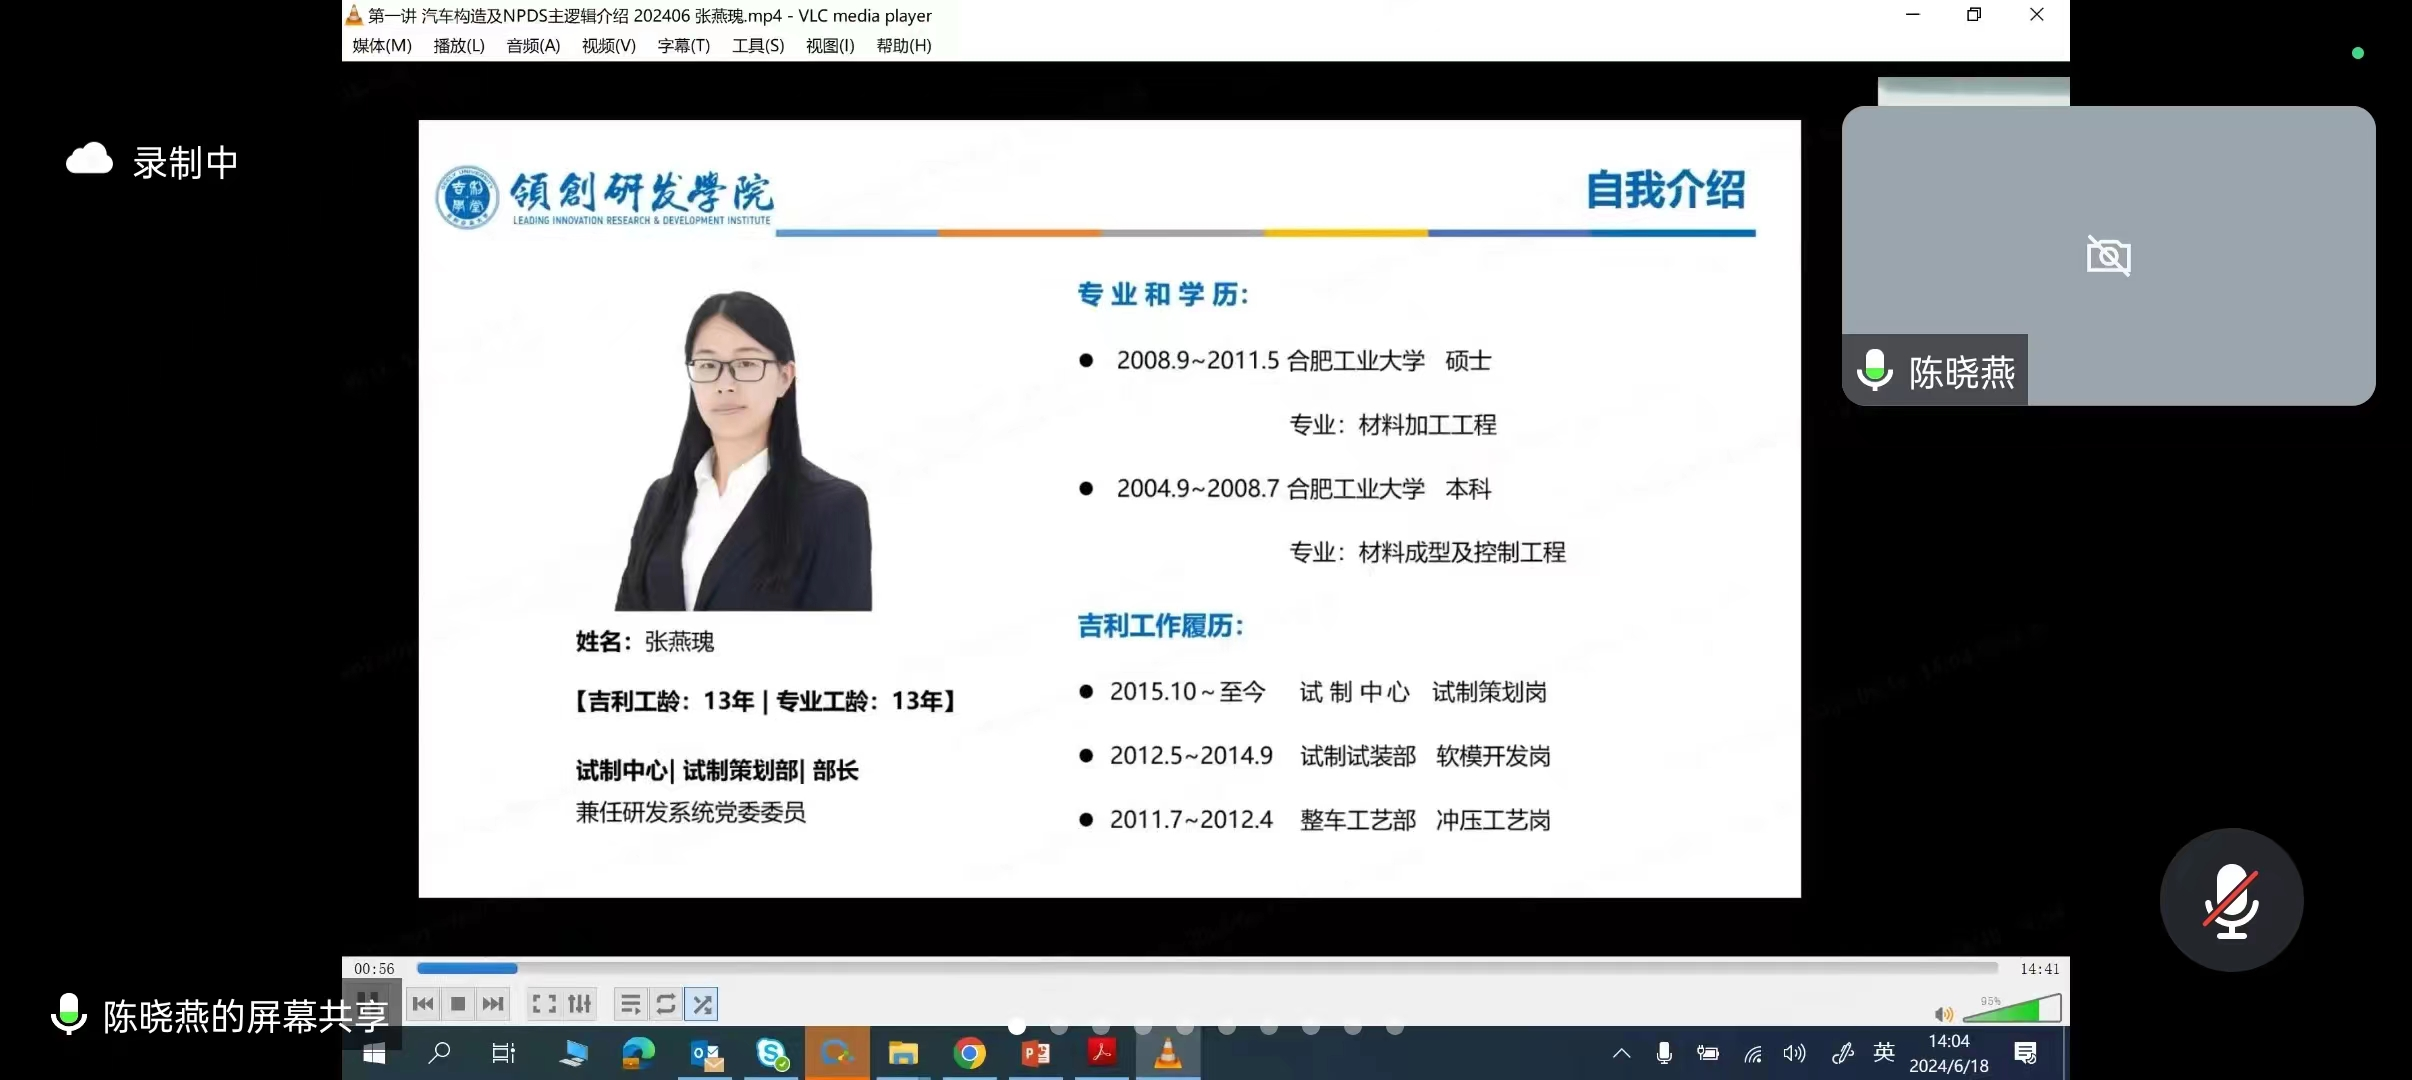Toggle VLC fullscreen mode button
The height and width of the screenshot is (1080, 2412).
544,1004
